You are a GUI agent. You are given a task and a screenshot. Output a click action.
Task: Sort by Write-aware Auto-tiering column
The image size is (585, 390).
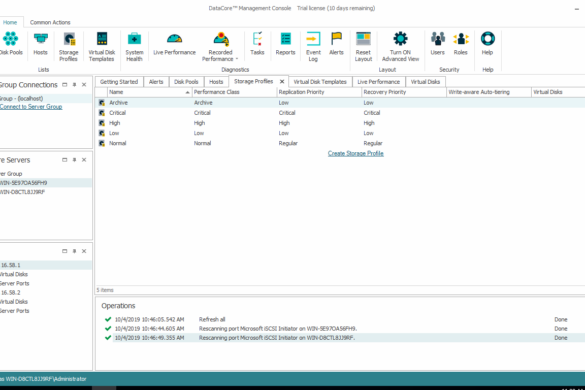[x=489, y=92]
